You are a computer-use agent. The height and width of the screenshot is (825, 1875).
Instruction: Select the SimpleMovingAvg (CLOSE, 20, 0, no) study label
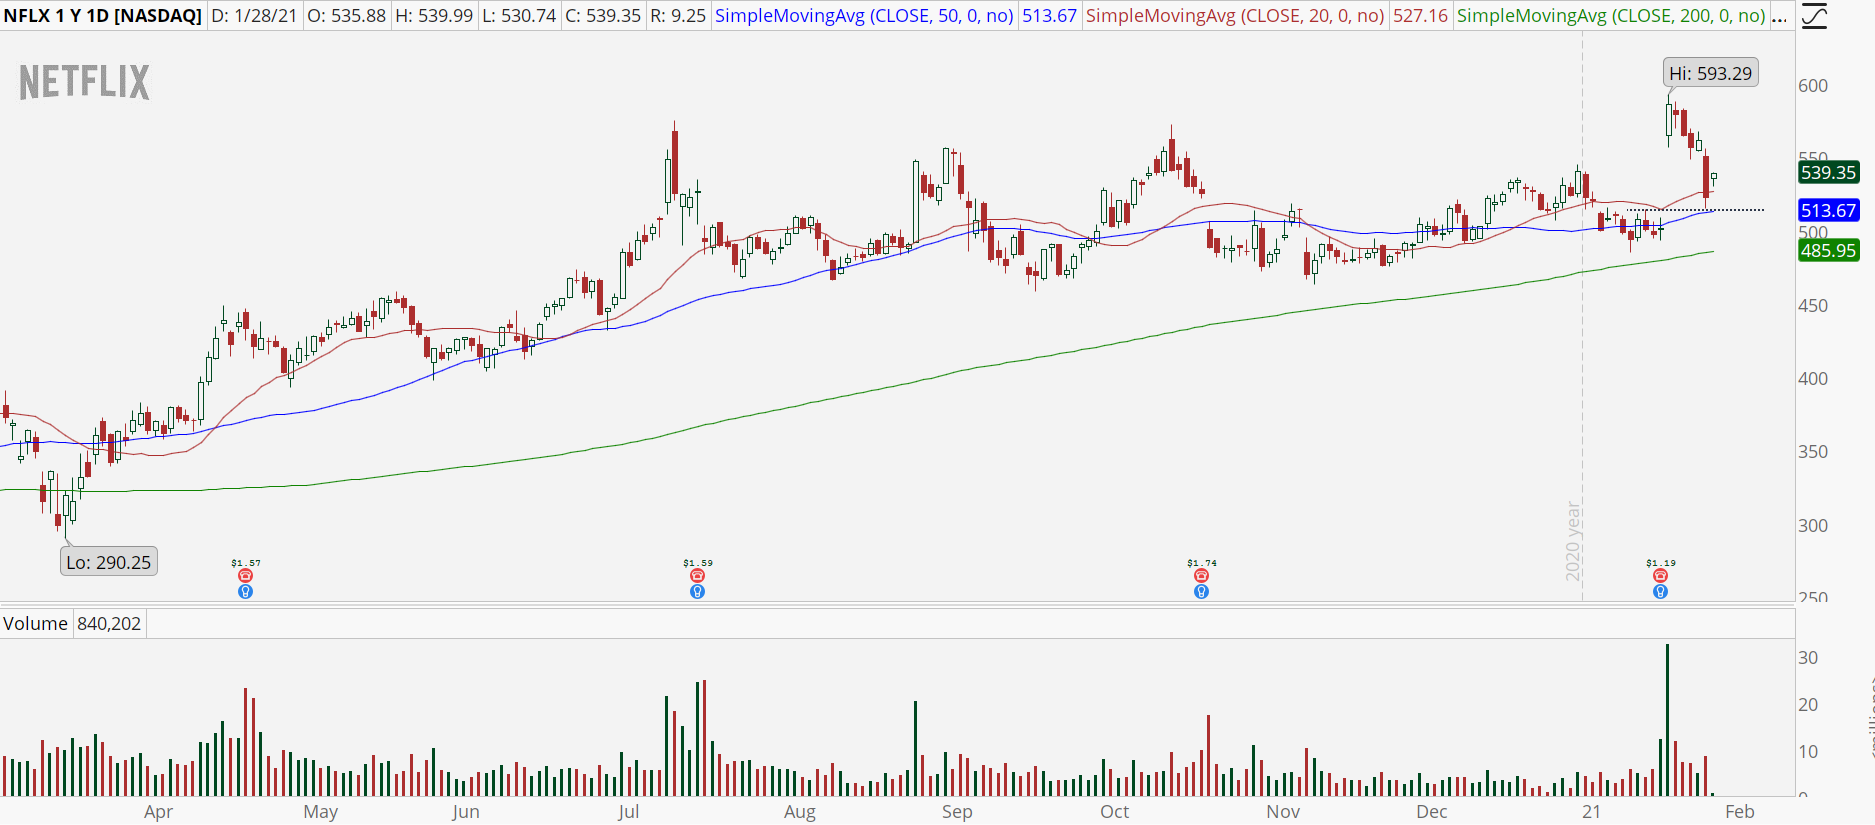pyautogui.click(x=1235, y=16)
